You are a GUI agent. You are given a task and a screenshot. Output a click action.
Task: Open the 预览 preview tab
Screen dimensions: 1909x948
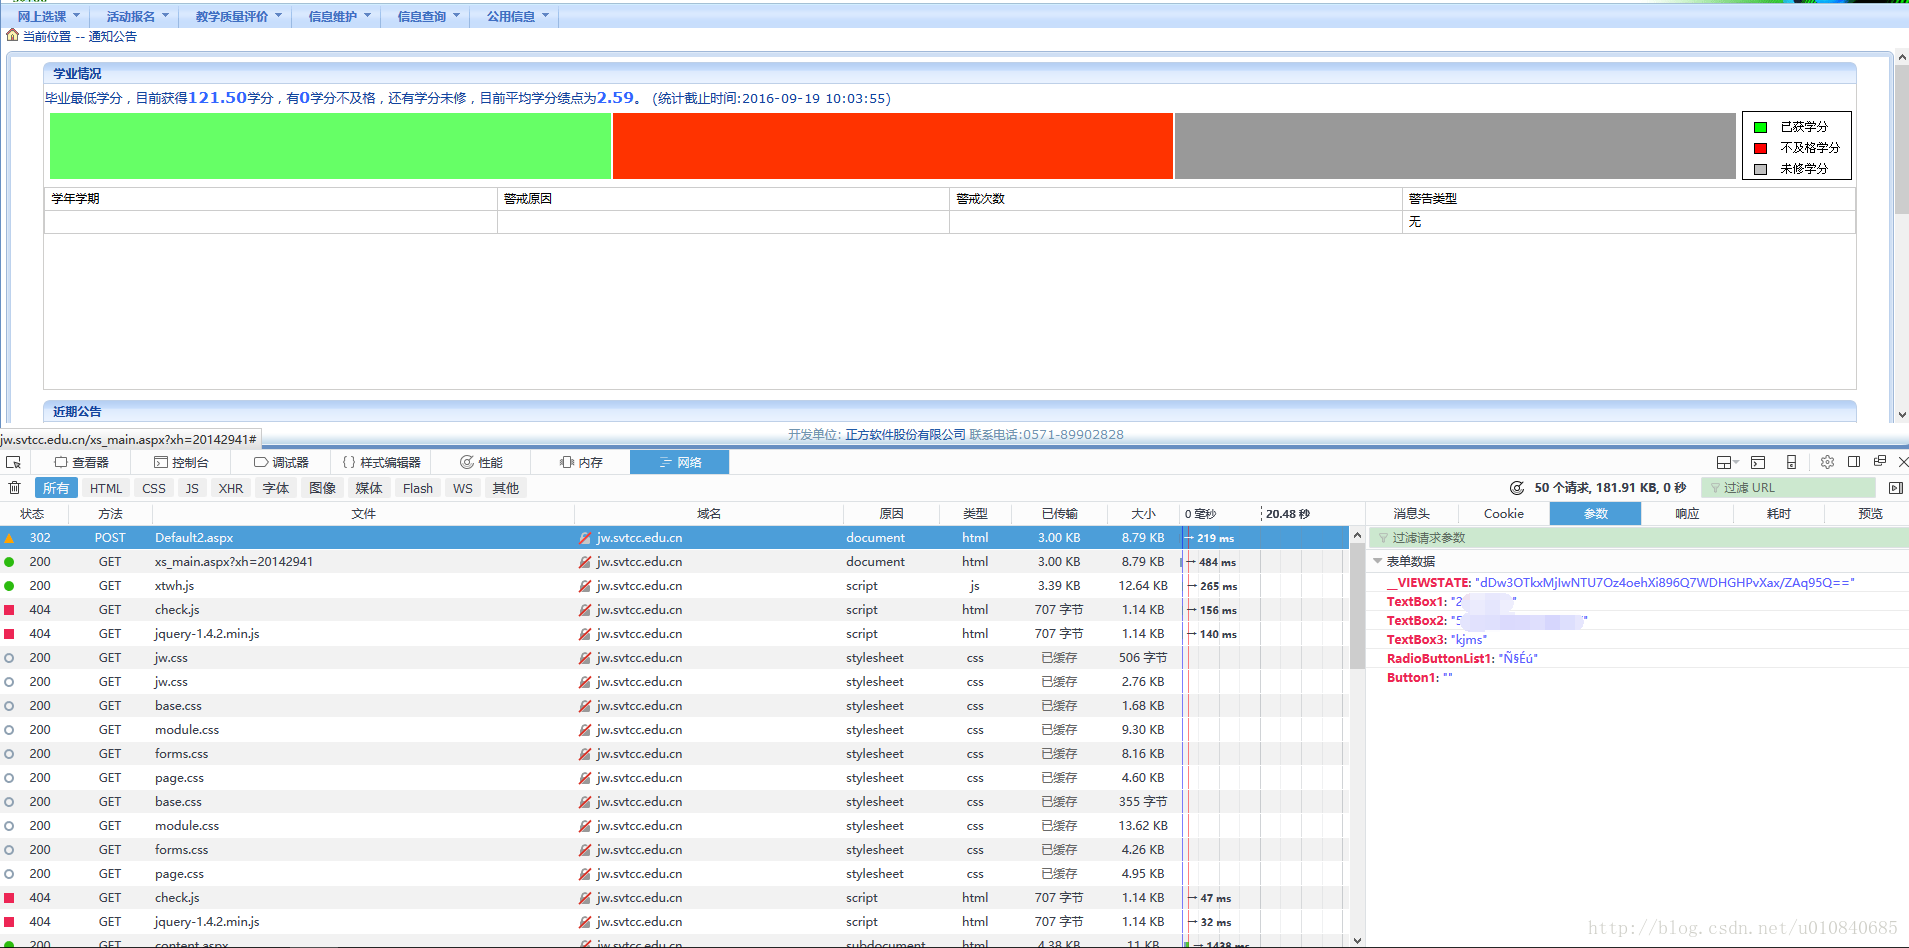pyautogui.click(x=1870, y=513)
